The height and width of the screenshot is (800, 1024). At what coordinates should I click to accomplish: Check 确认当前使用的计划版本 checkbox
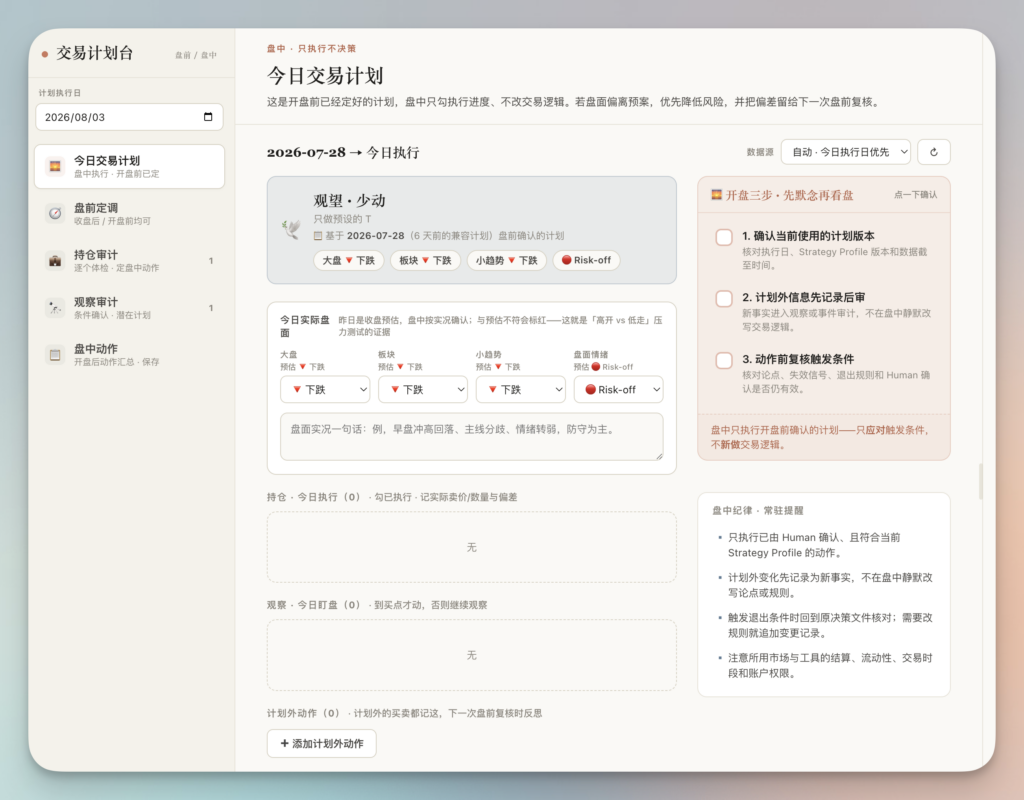[x=724, y=237]
